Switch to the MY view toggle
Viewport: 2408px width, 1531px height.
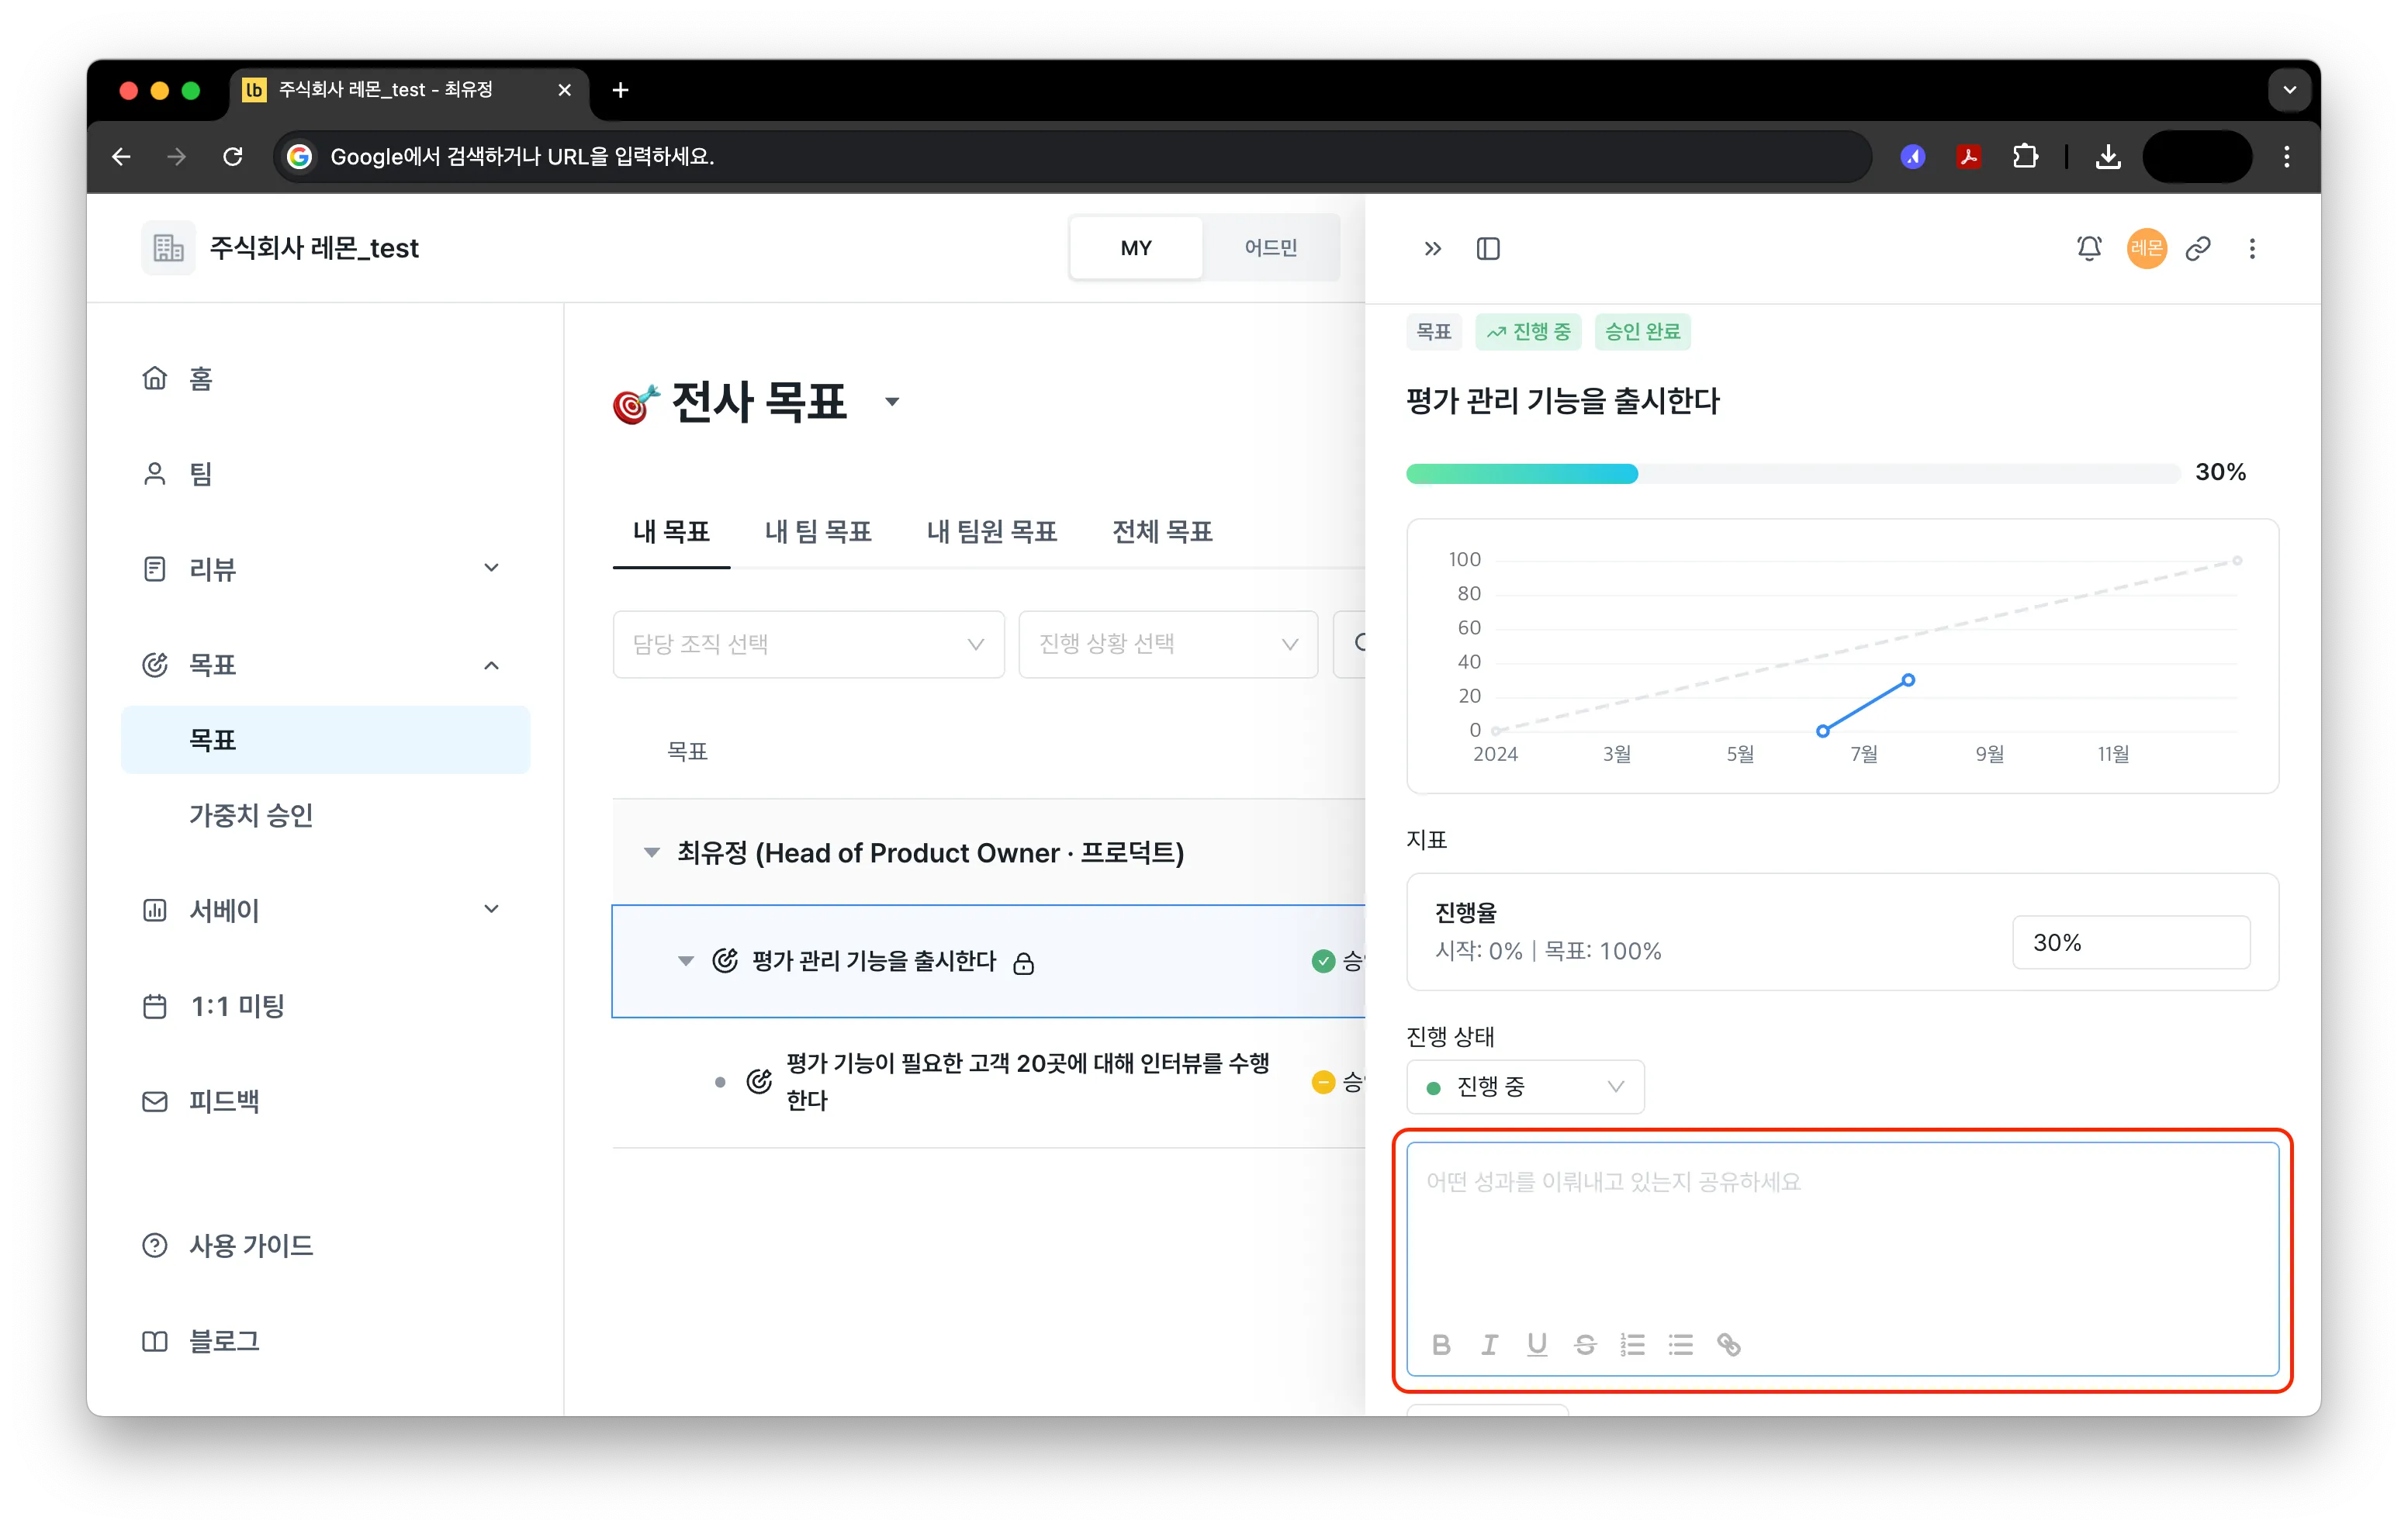point(1136,247)
